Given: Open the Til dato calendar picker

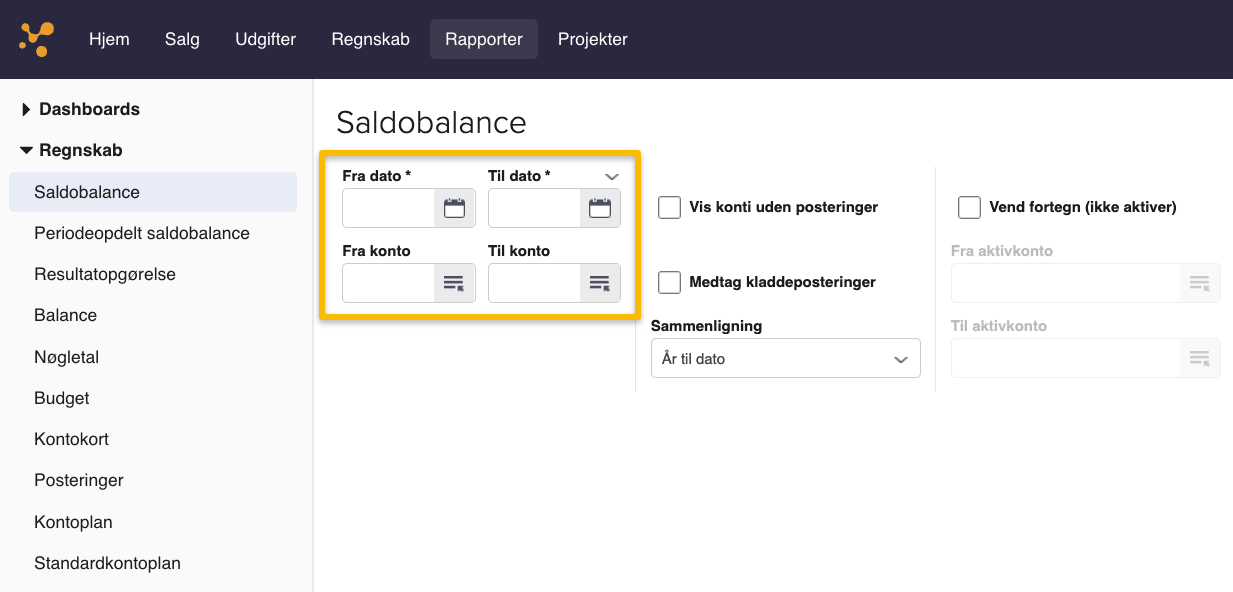Looking at the screenshot, I should (x=600, y=208).
